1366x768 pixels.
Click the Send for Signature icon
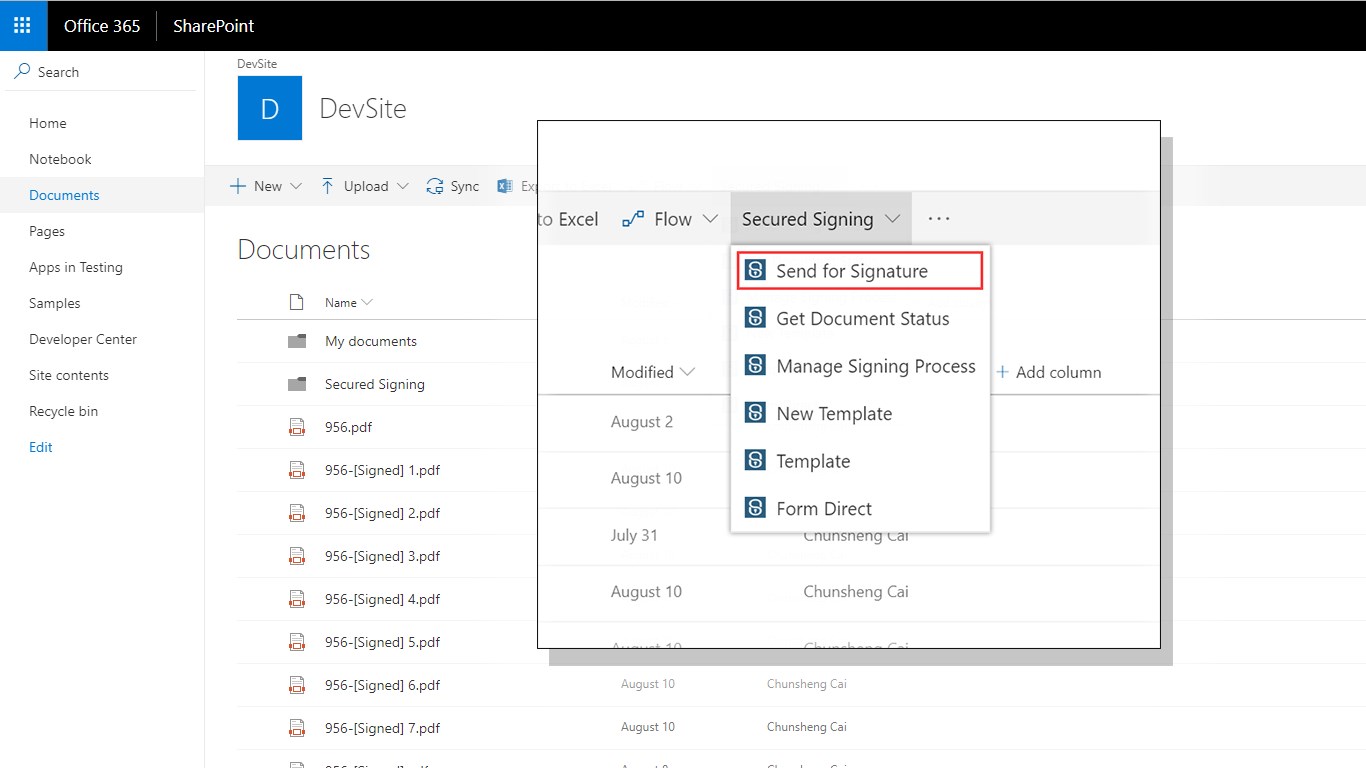756,271
